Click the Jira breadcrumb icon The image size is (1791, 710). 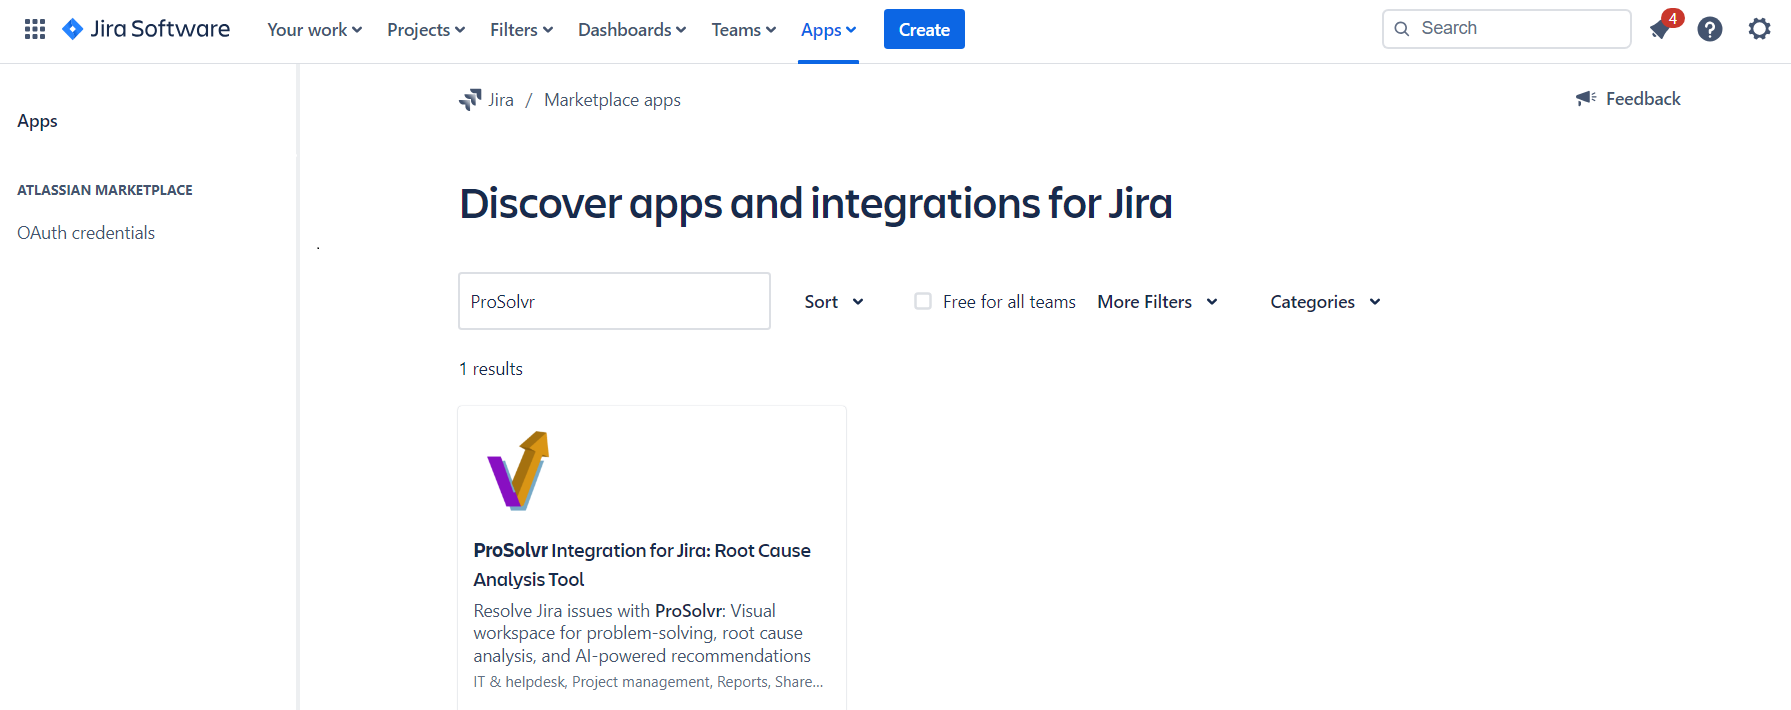point(470,99)
